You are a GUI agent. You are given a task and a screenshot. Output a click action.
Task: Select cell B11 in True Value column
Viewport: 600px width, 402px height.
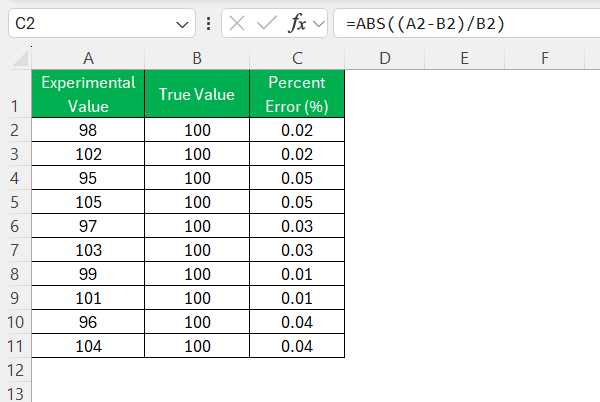[x=197, y=346]
